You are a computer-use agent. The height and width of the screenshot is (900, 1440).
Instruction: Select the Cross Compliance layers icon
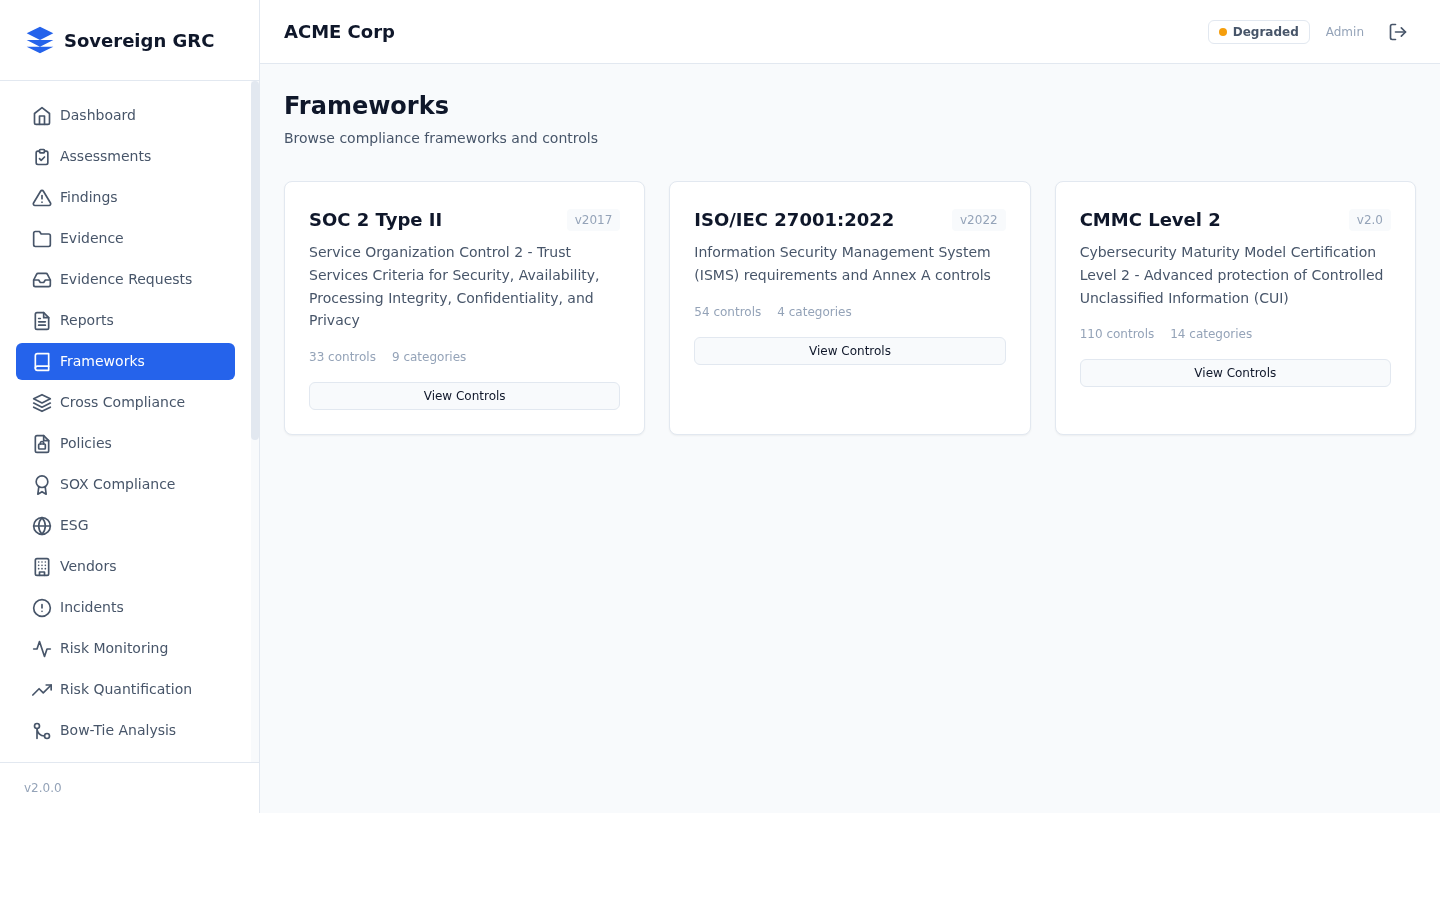tap(42, 402)
